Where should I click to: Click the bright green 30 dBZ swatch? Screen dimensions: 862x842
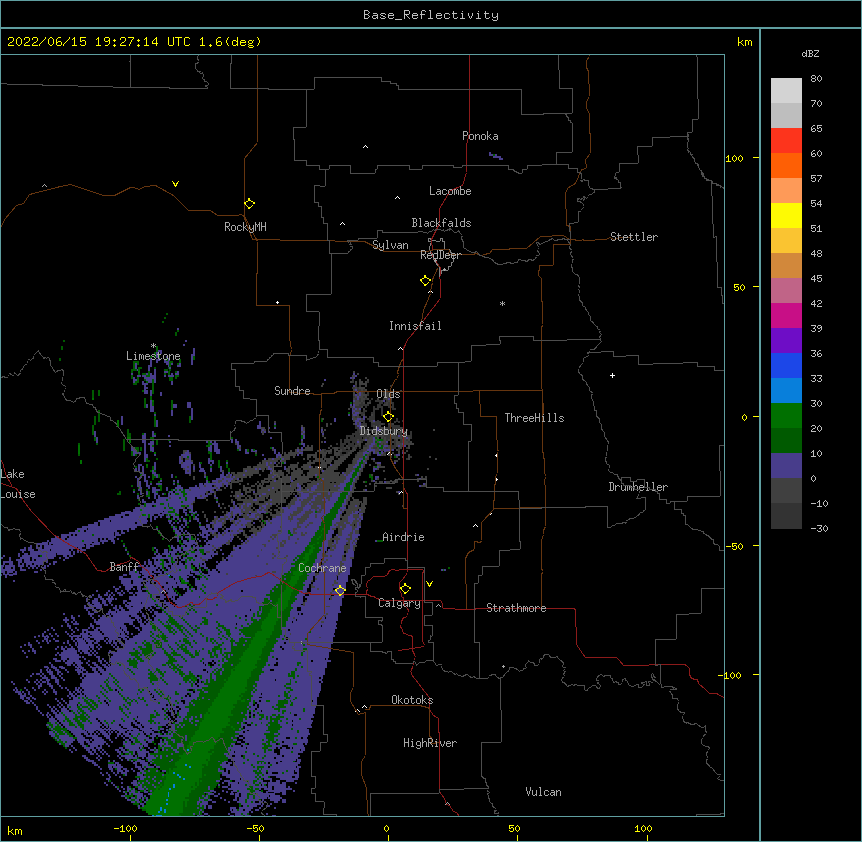coord(786,416)
